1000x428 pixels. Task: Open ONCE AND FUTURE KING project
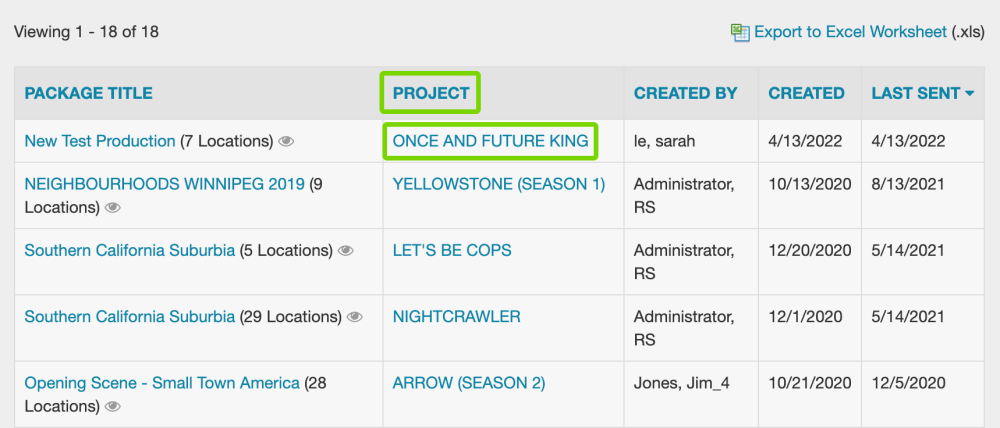(490, 141)
